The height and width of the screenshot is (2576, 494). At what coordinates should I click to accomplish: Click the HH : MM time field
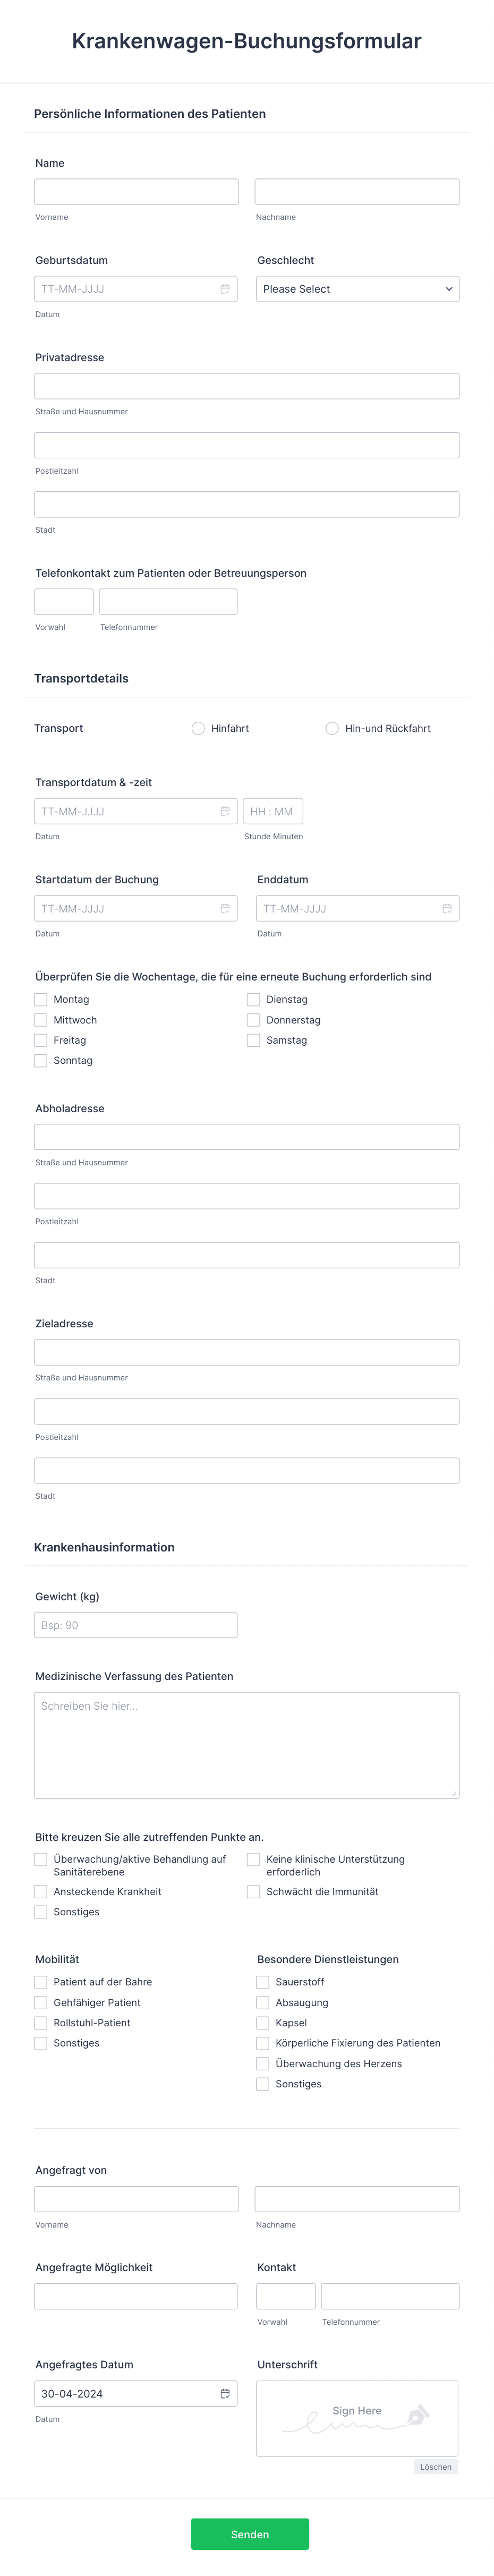point(272,811)
